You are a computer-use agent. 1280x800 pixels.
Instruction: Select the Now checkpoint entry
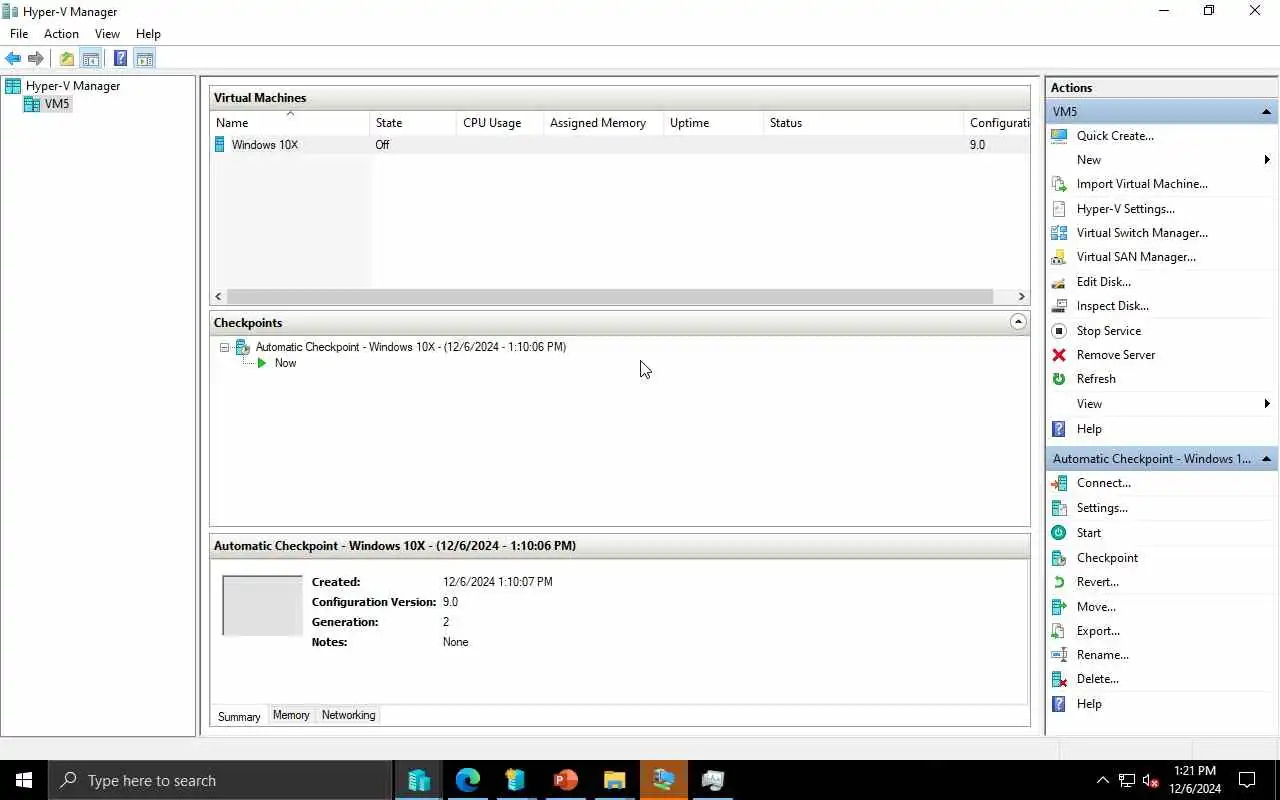tap(285, 363)
